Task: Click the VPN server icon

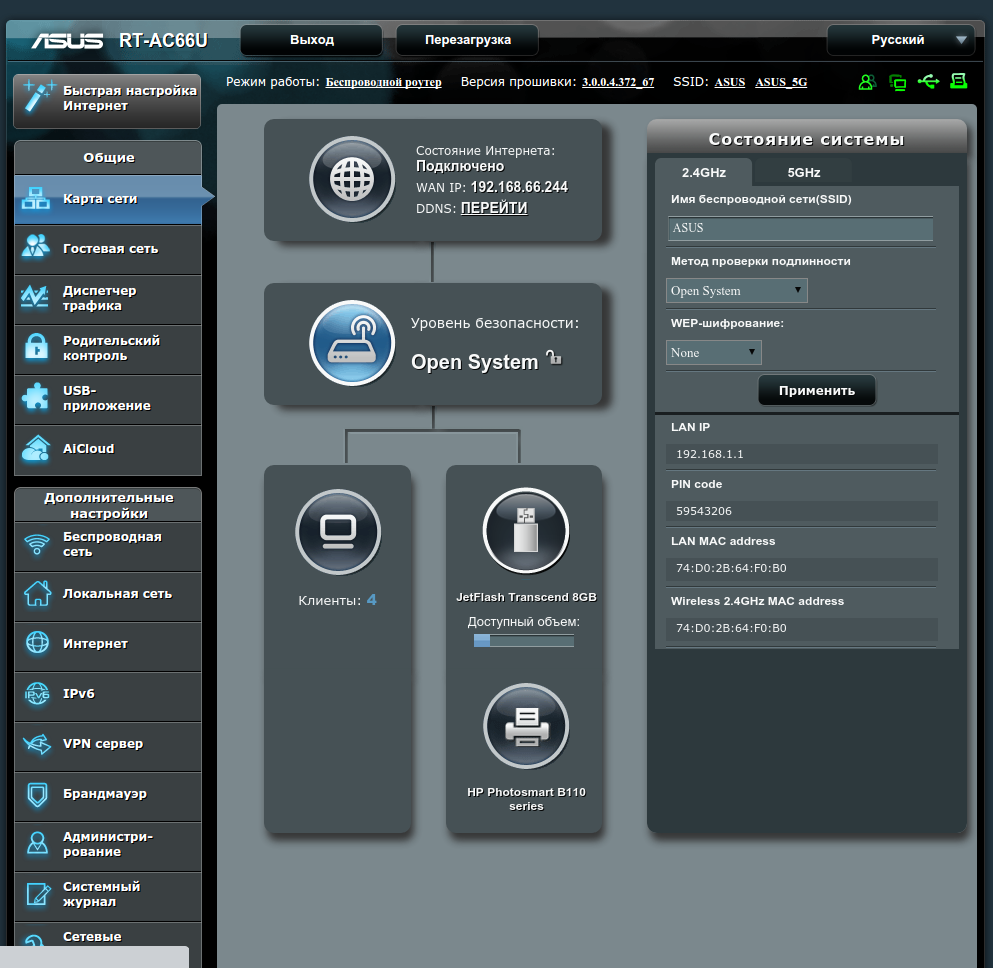Action: click(x=37, y=743)
